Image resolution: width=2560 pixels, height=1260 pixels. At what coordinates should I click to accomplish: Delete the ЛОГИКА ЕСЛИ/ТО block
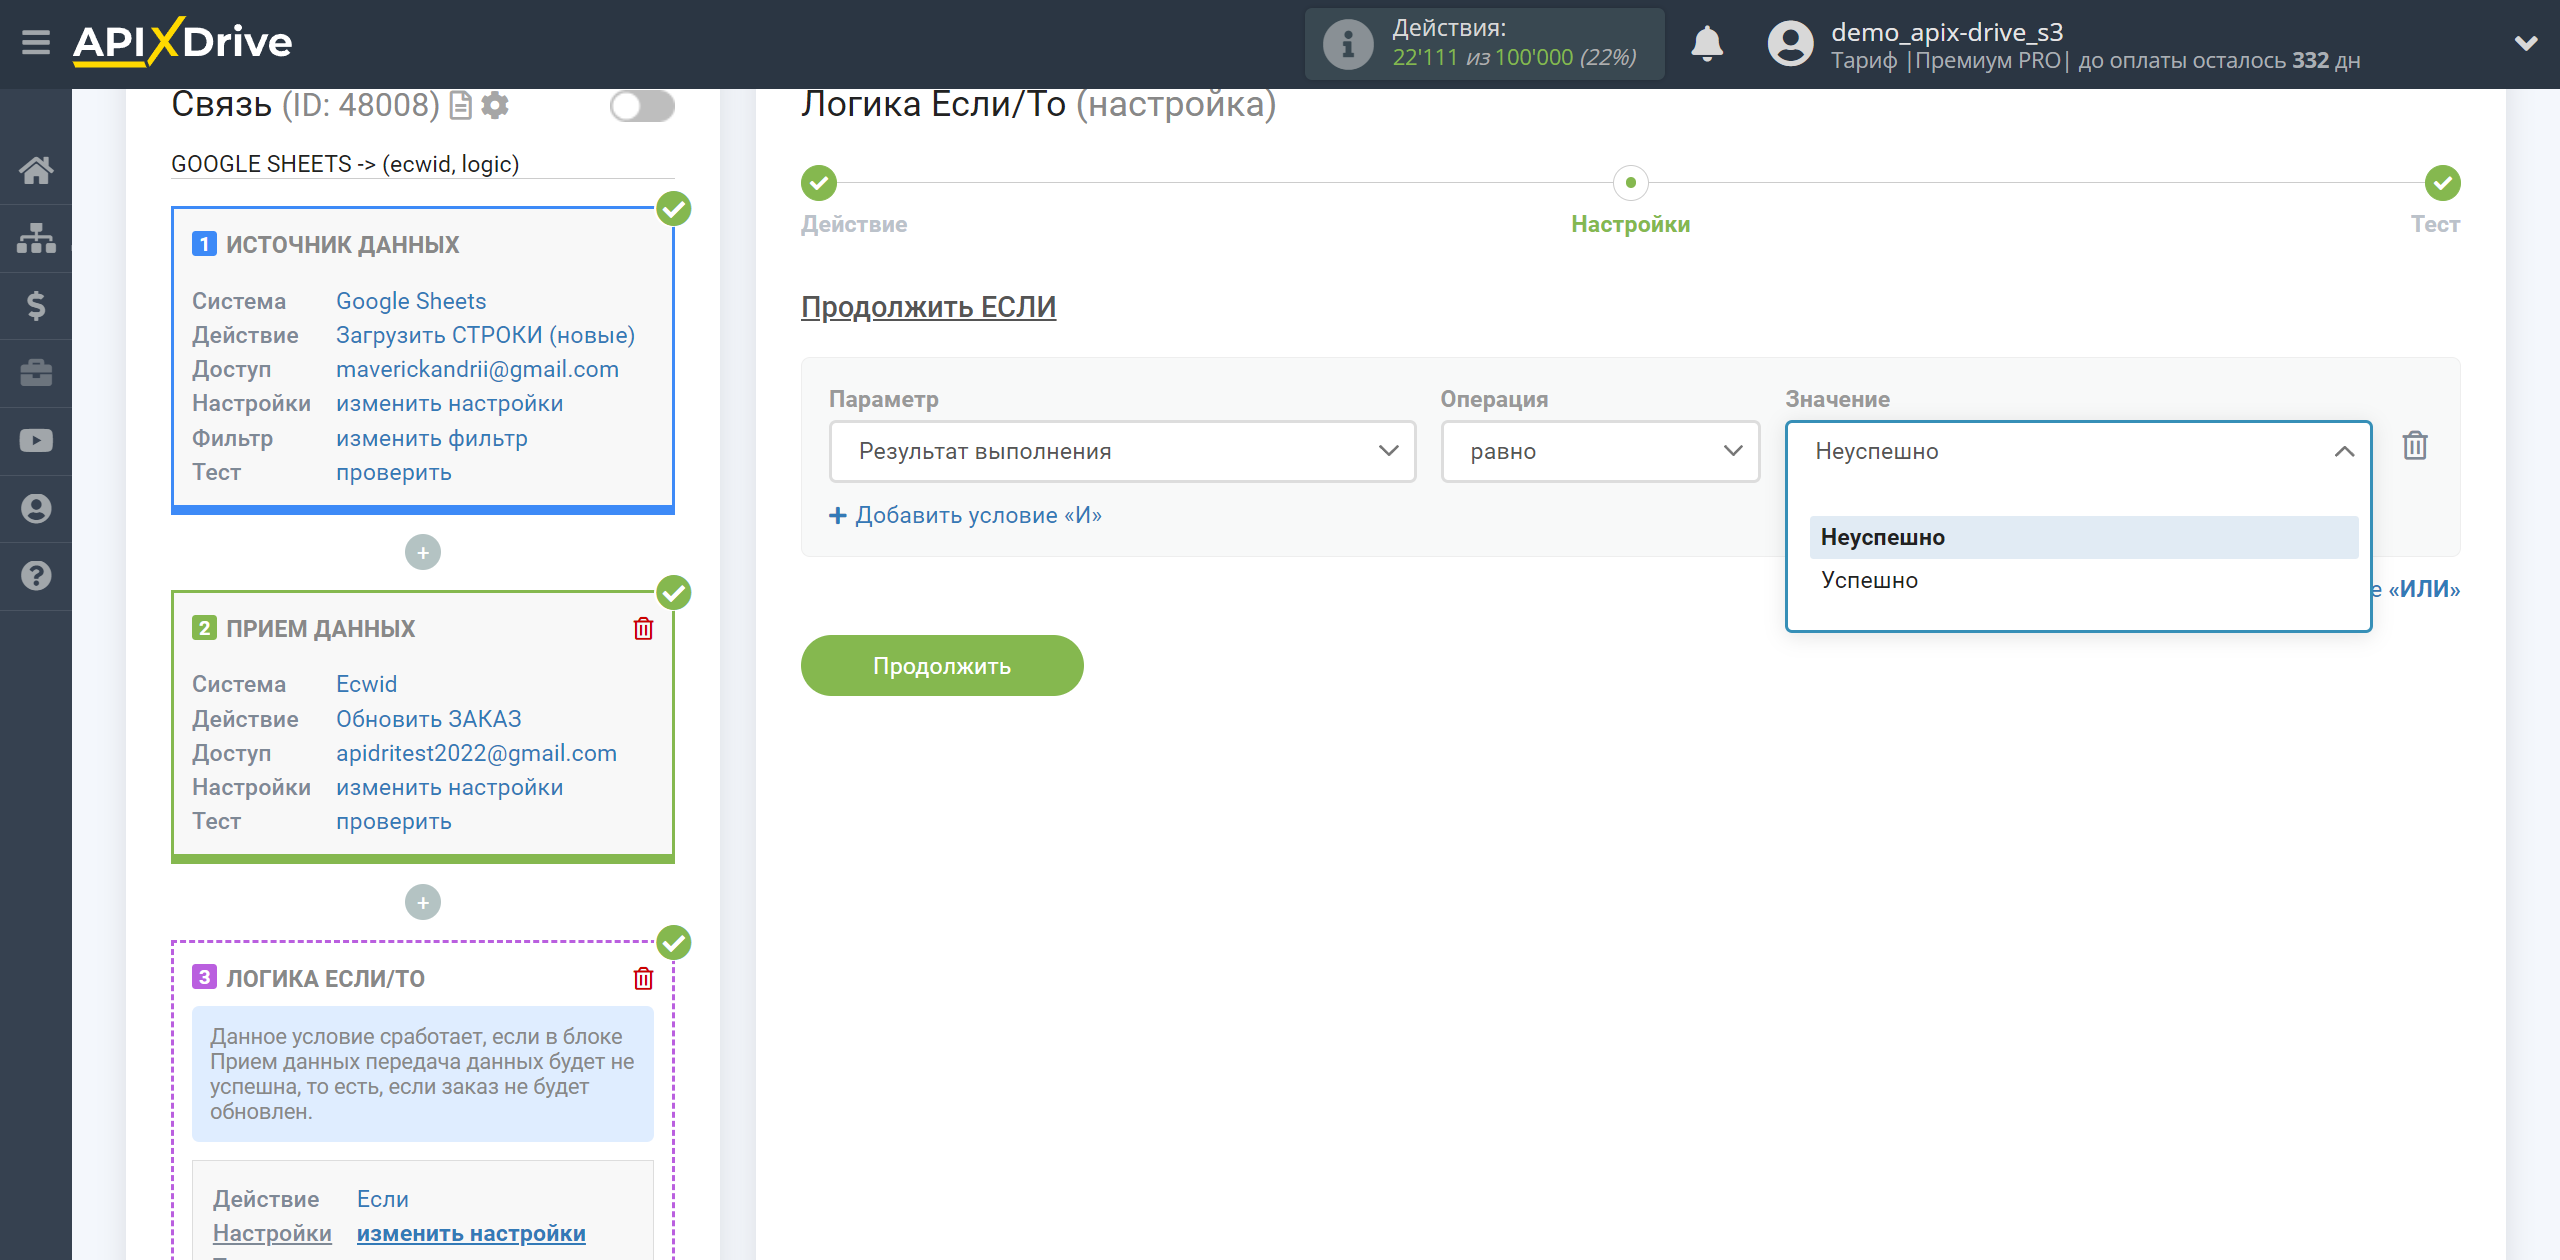643,978
